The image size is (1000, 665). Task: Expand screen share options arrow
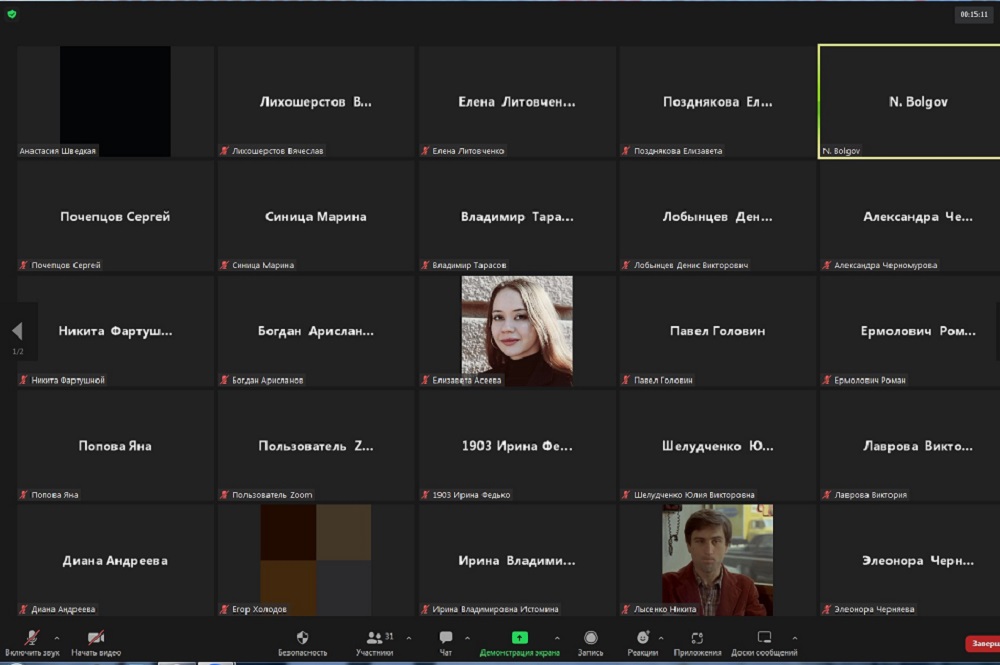click(x=557, y=637)
